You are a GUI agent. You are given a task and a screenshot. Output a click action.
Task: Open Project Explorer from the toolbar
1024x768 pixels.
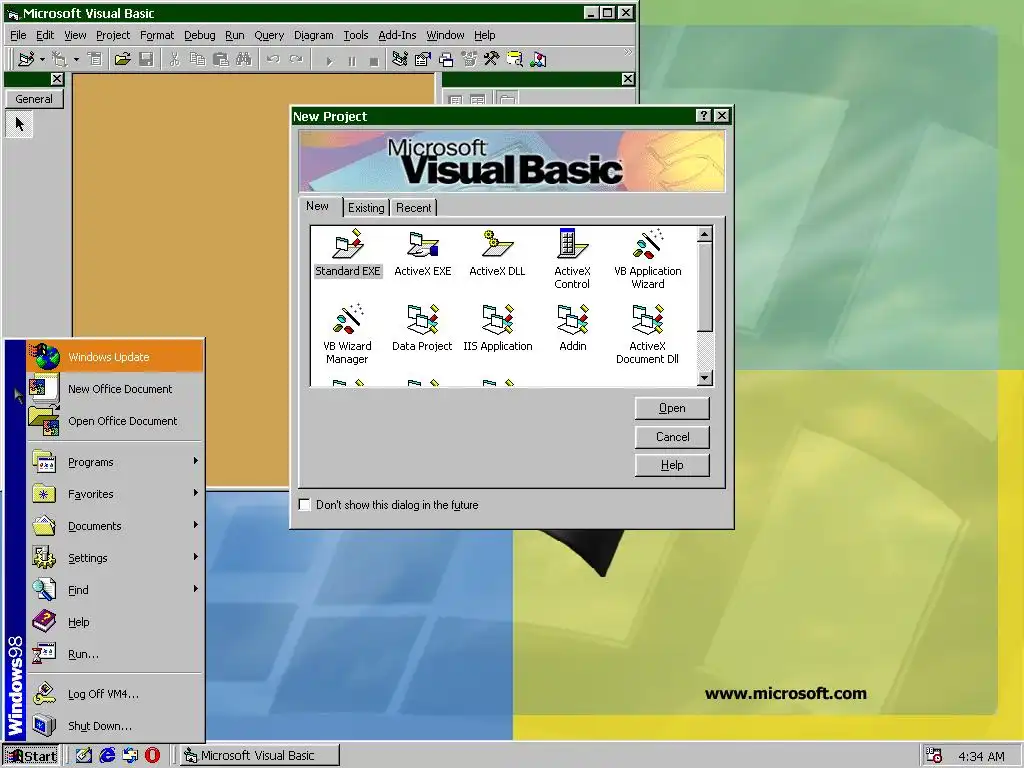click(x=400, y=59)
